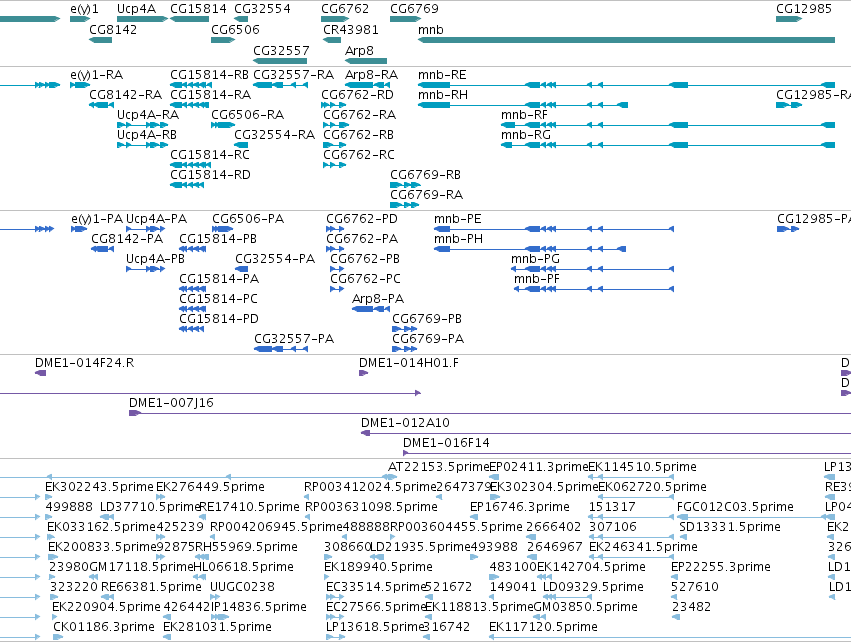Image resolution: width=851 pixels, height=642 pixels.
Task: Click EST label EK246341.5prime
Action: (x=643, y=547)
